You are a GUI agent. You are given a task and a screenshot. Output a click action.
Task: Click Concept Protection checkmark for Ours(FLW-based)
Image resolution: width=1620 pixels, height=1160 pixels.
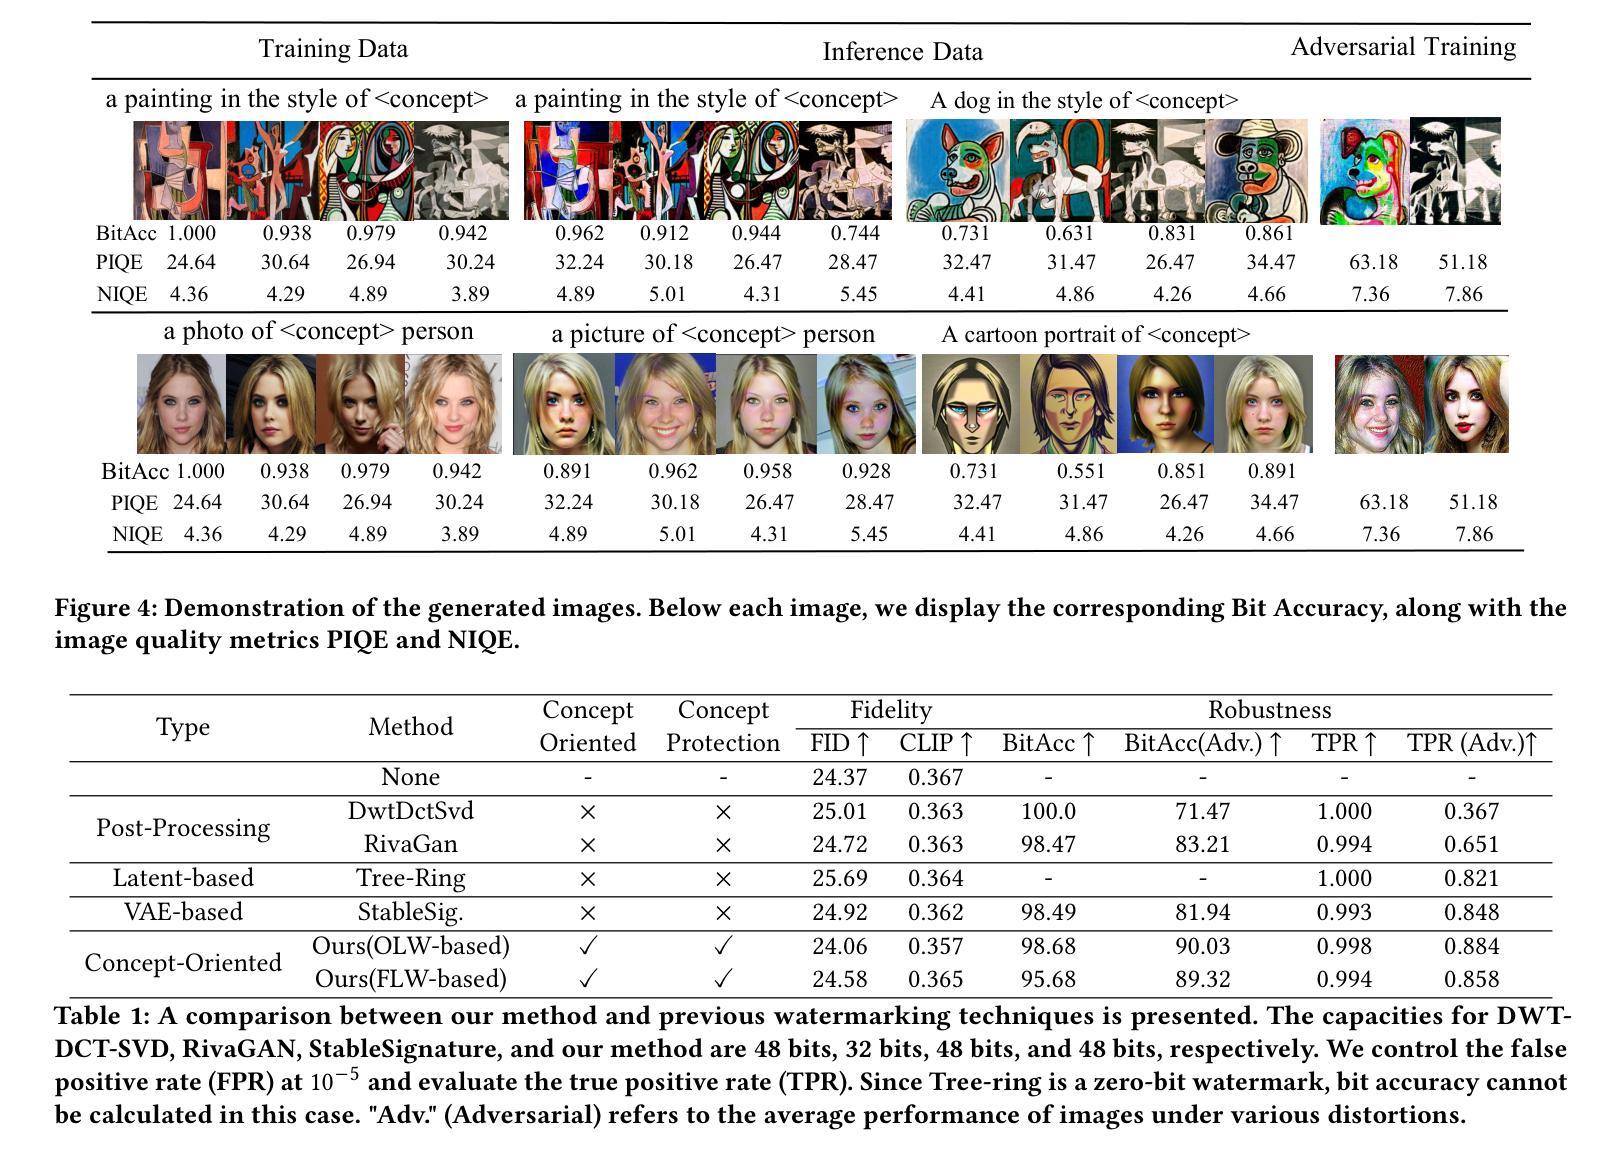[723, 979]
